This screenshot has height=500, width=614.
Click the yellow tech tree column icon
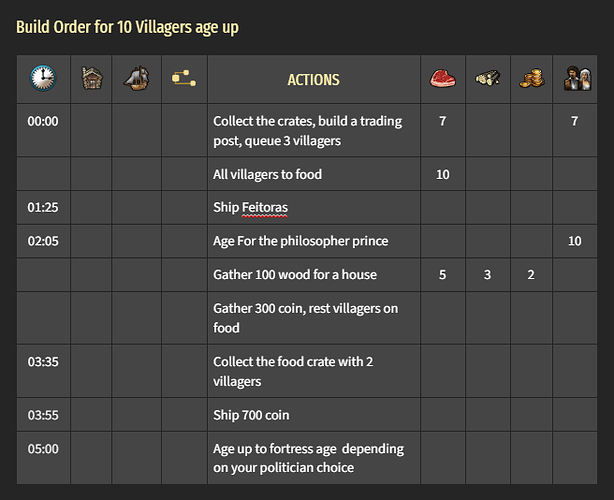[x=183, y=79]
